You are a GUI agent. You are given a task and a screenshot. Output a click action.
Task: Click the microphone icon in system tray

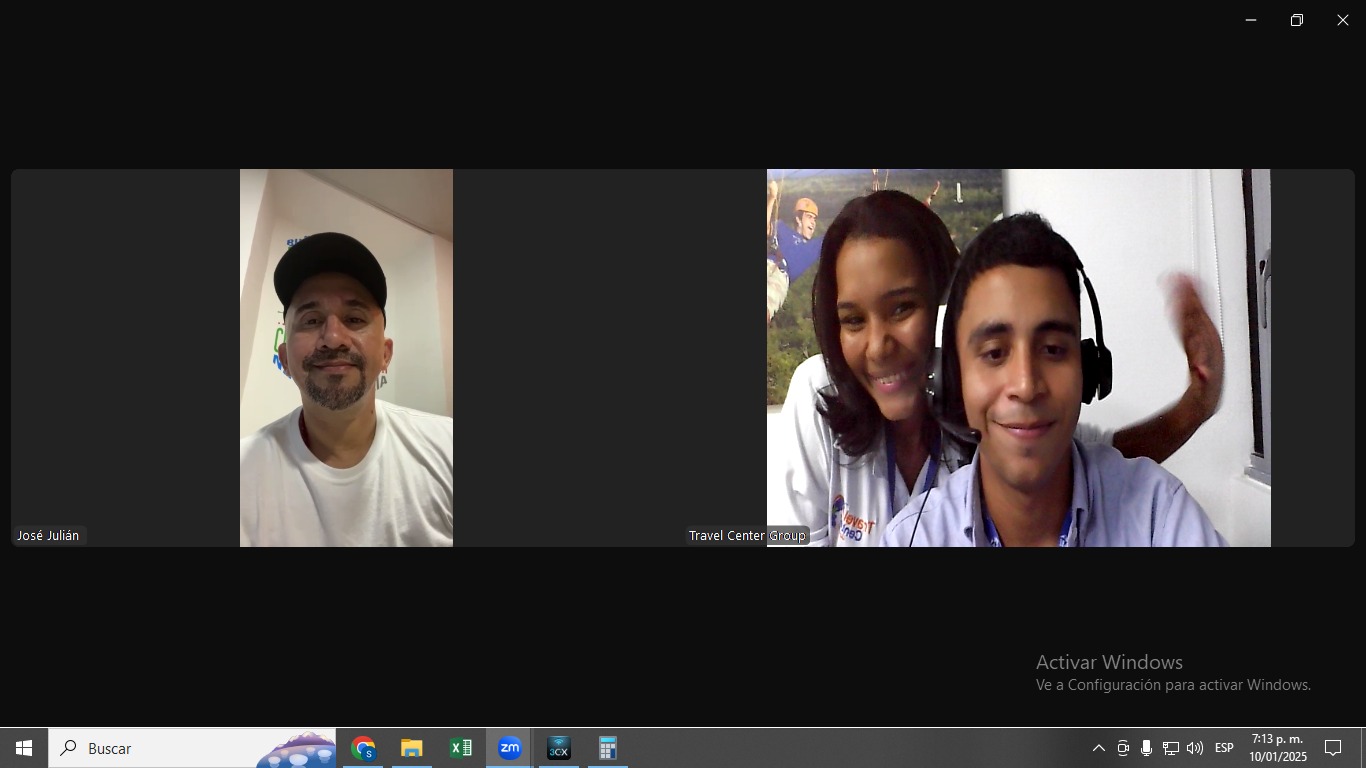1146,748
